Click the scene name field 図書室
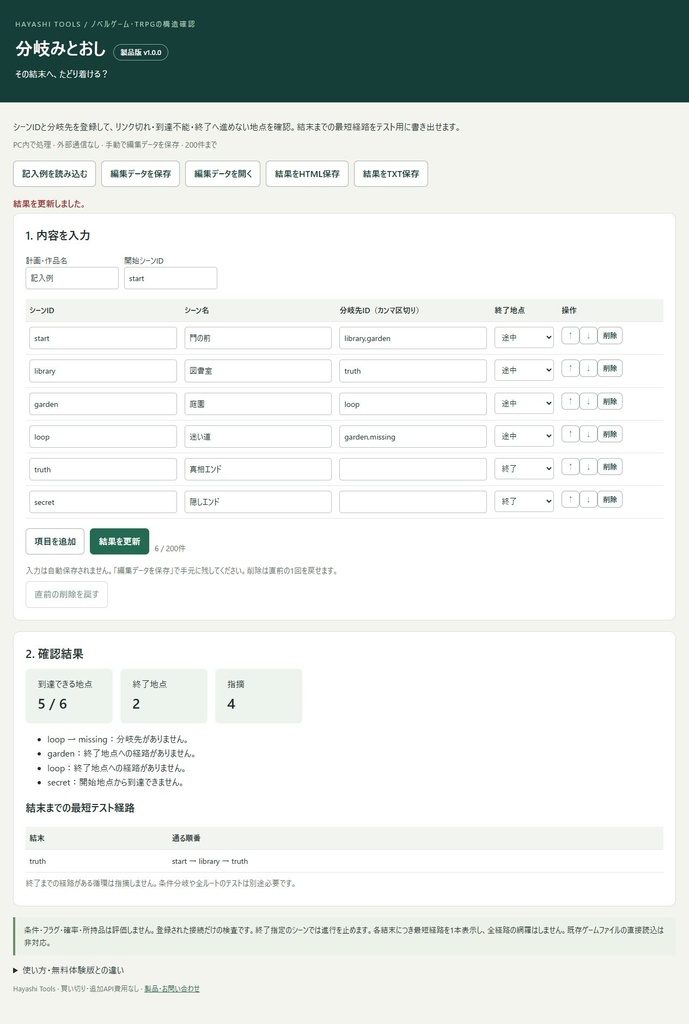 click(258, 370)
